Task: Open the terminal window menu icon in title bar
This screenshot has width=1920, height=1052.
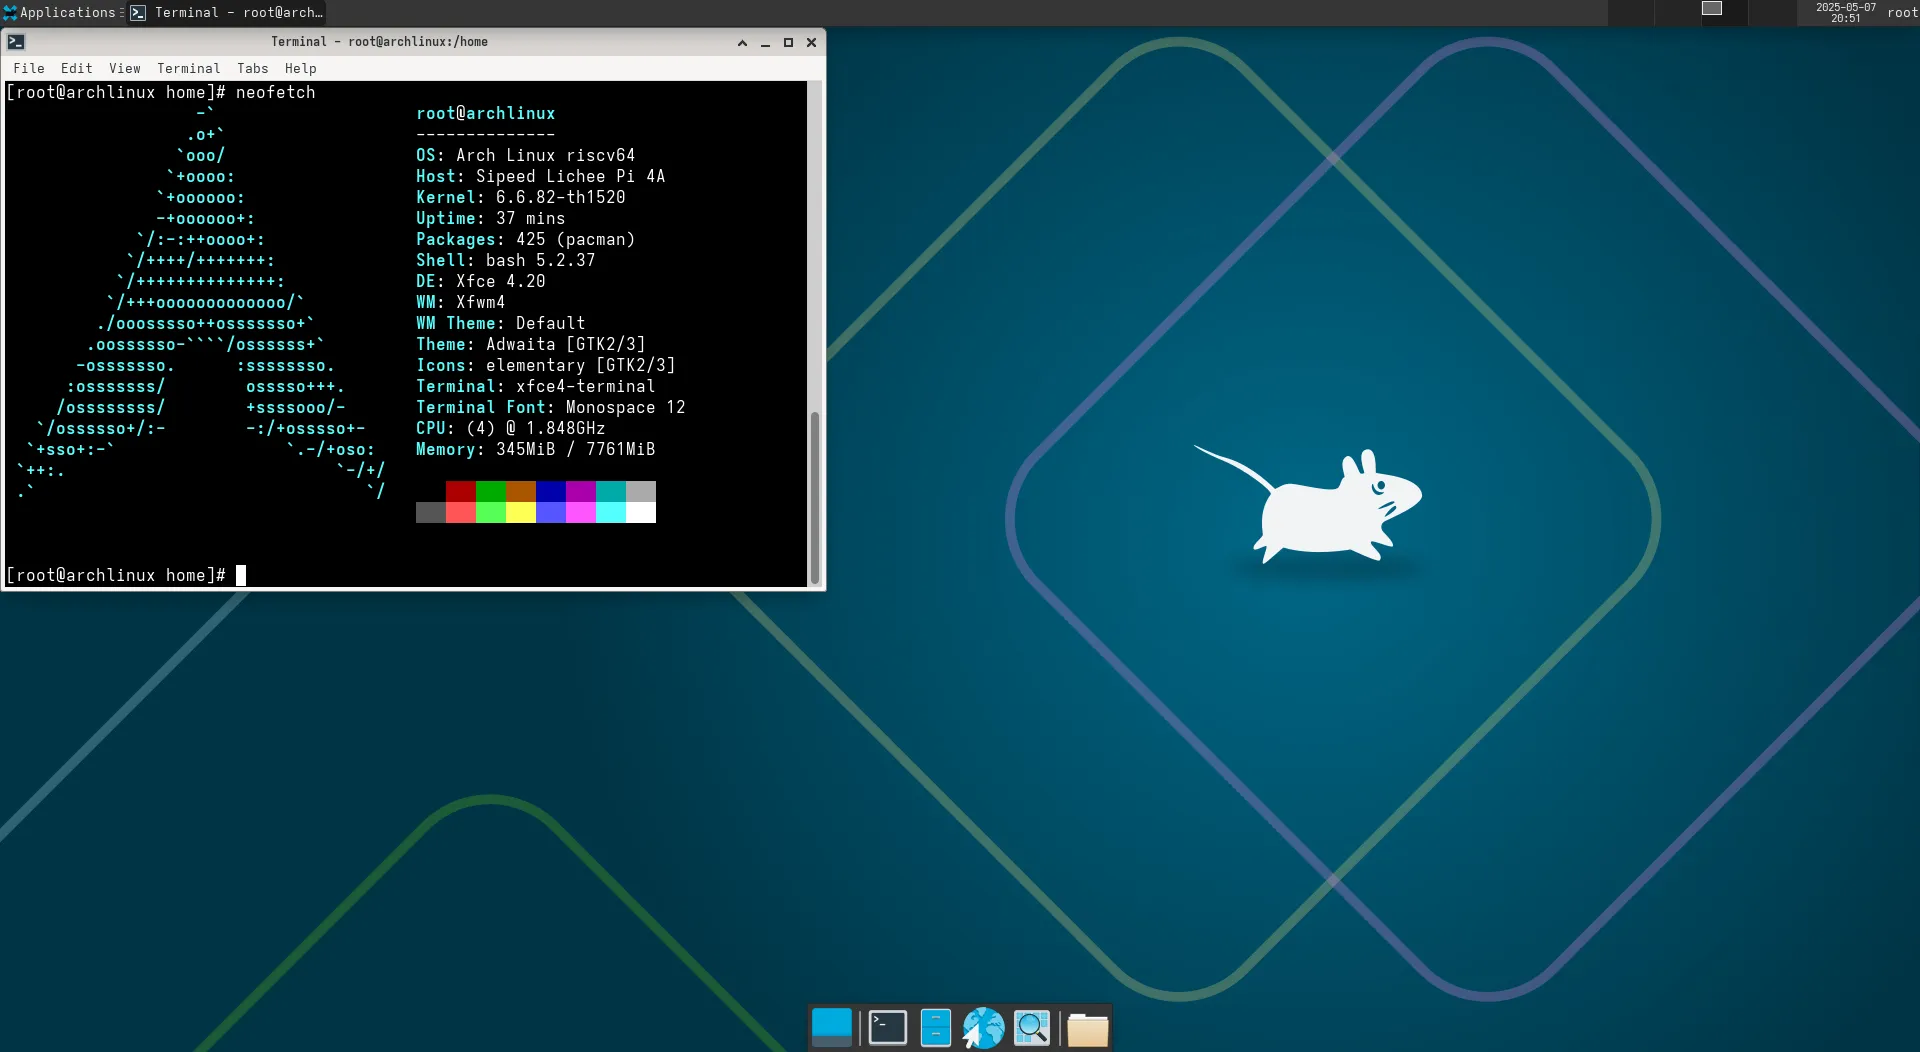Action: tap(16, 42)
